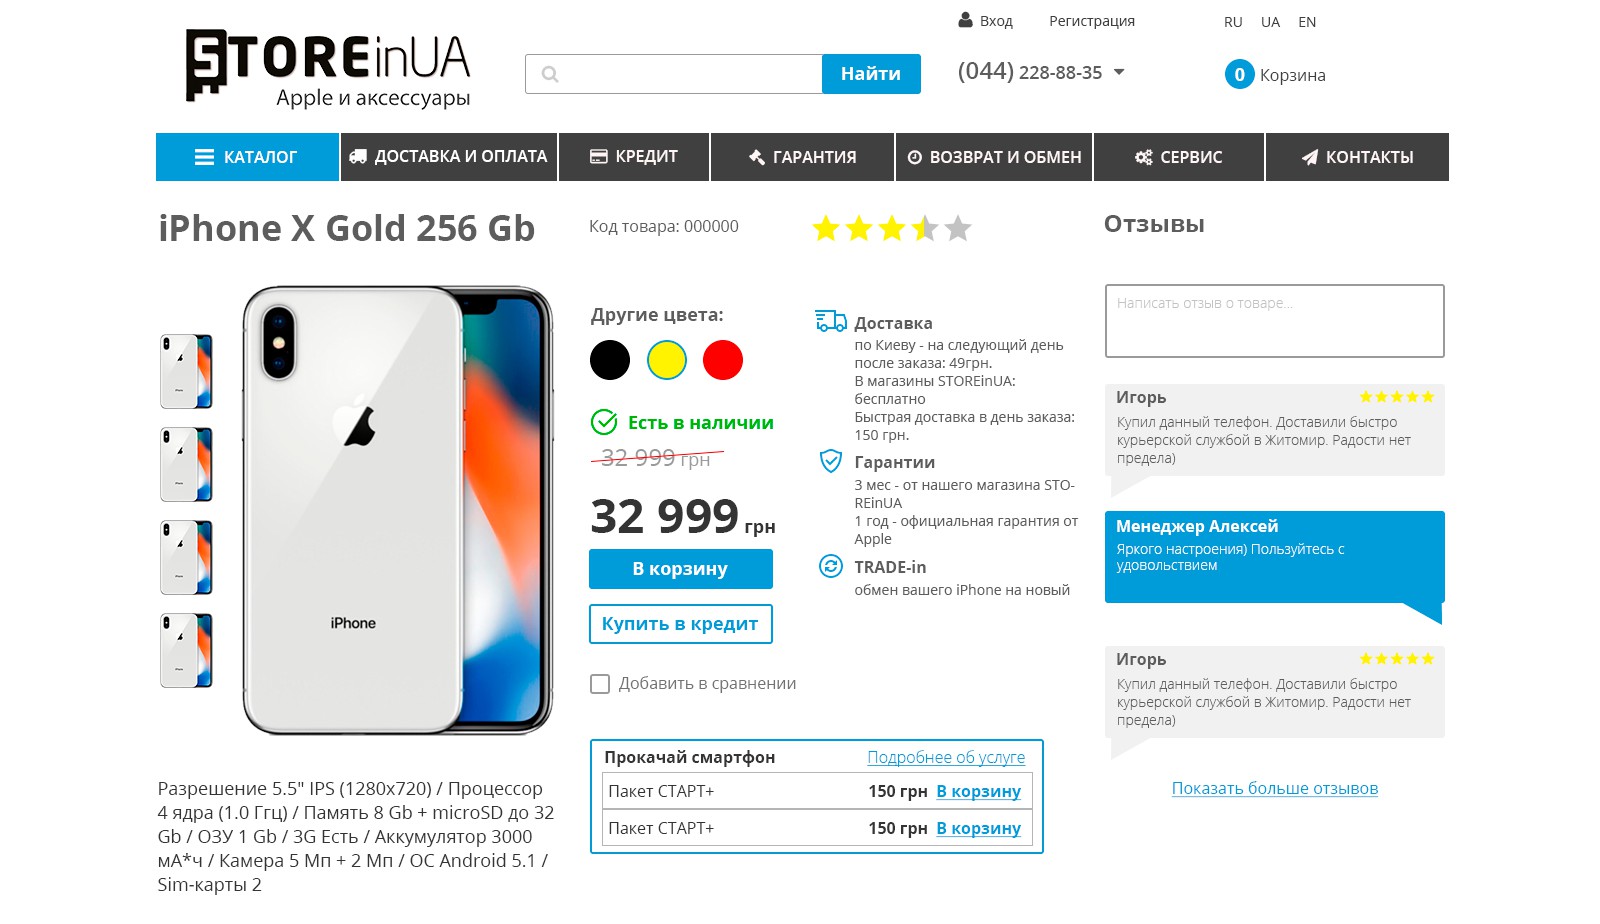This screenshot has width=1600, height=924.
Task: Switch language to UA
Action: (x=1270, y=22)
